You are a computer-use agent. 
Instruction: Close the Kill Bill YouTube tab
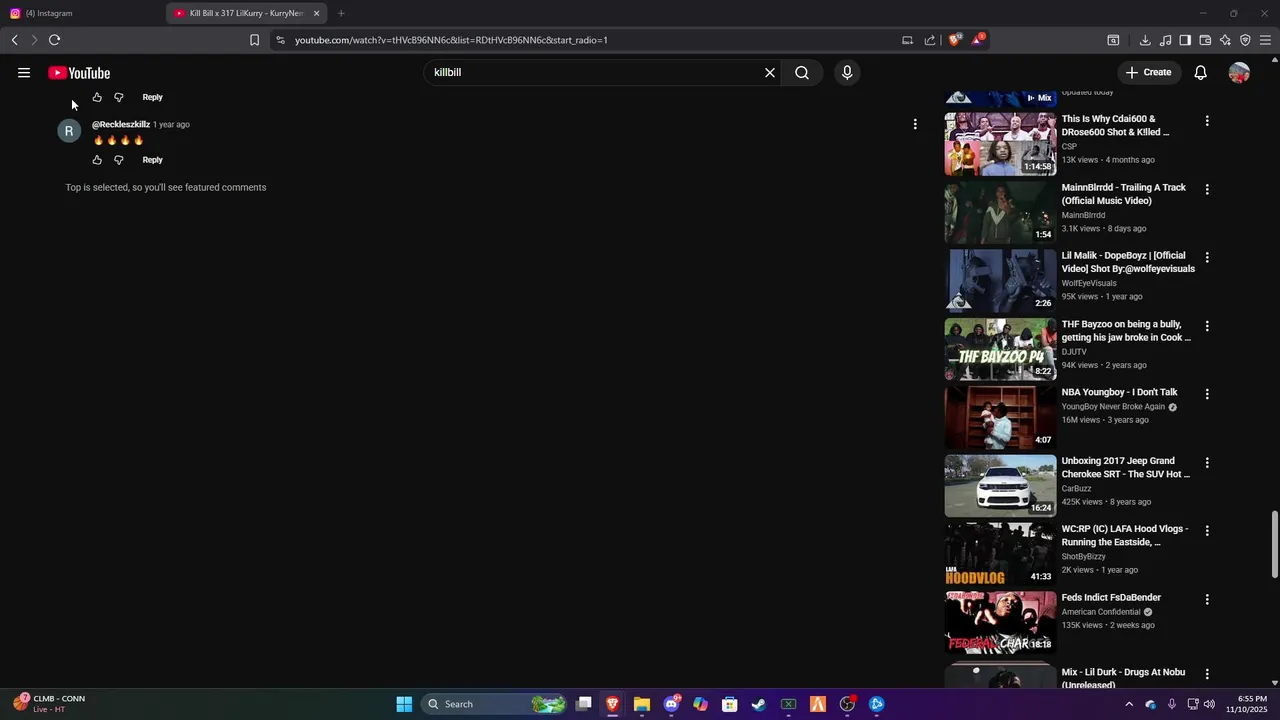(316, 13)
